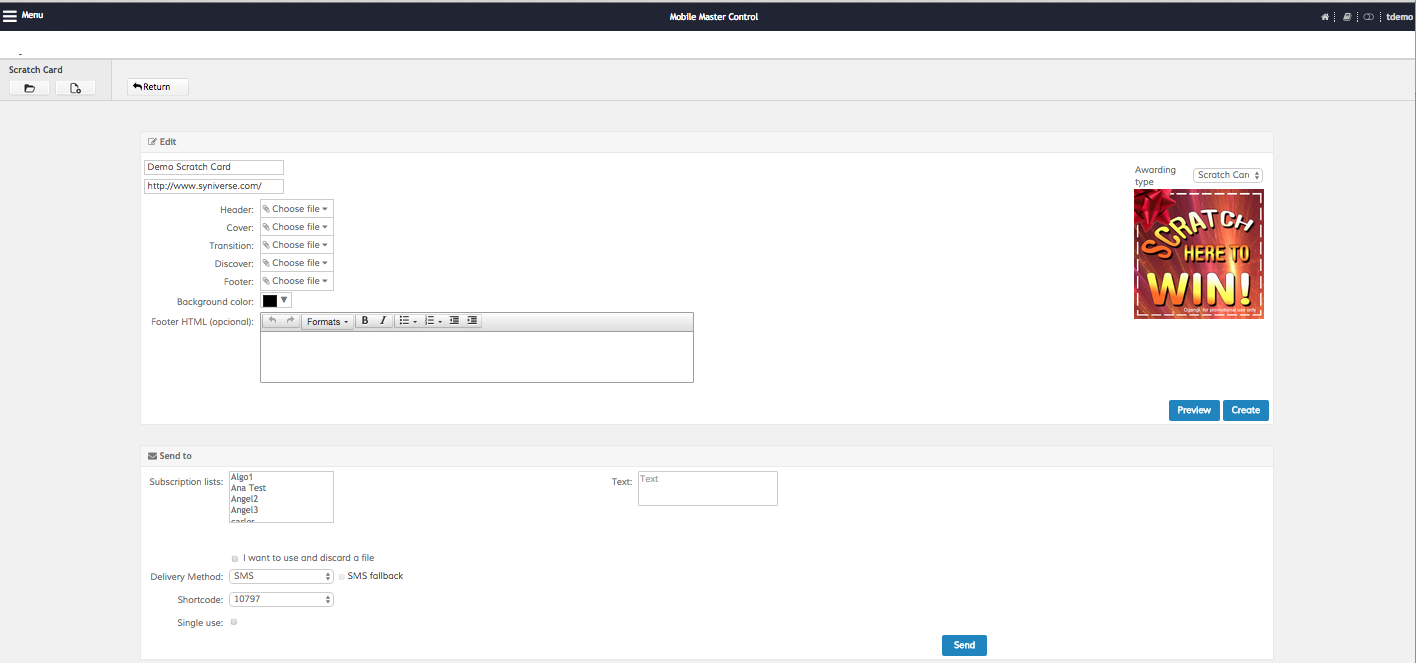Undo in the Footer HTML editor

272,321
